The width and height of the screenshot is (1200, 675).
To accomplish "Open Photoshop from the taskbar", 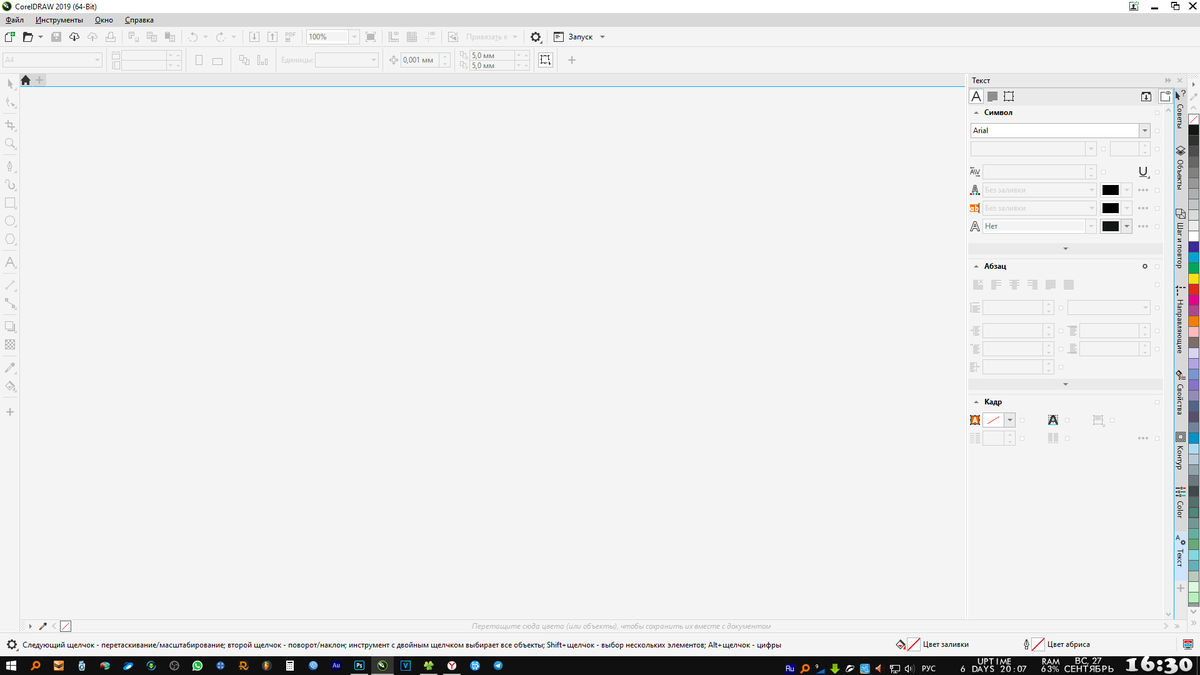I will pyautogui.click(x=359, y=665).
